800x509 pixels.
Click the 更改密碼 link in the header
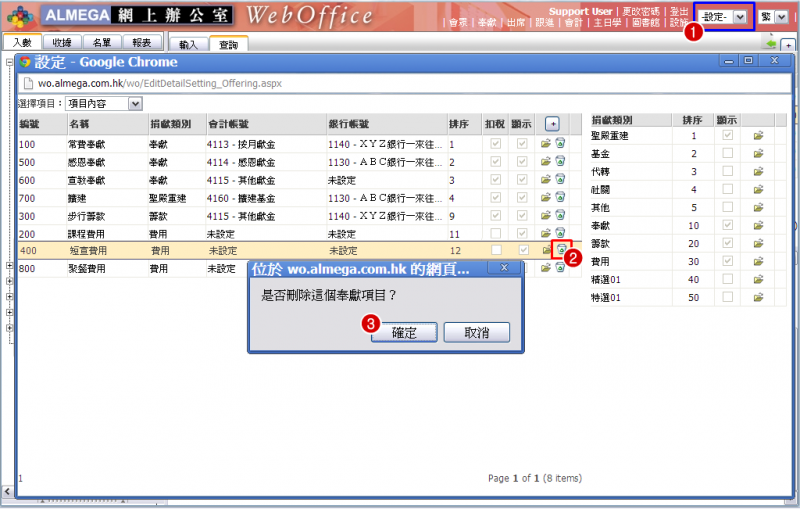(640, 11)
